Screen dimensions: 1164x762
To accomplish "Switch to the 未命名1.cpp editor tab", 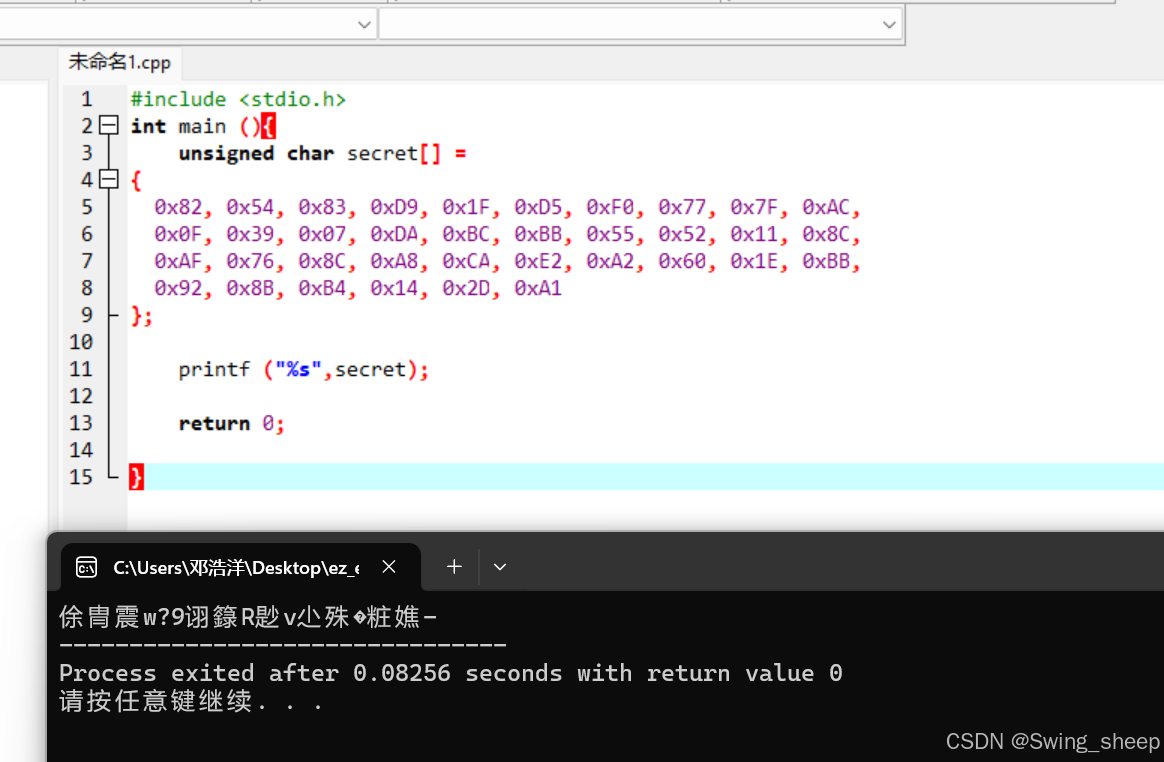I will (x=120, y=62).
